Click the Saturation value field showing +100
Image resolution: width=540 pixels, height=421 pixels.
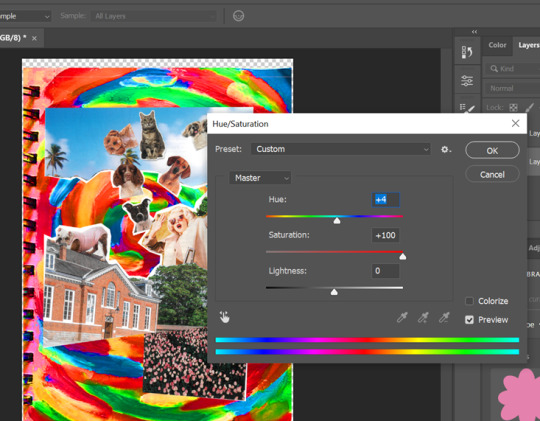point(386,235)
